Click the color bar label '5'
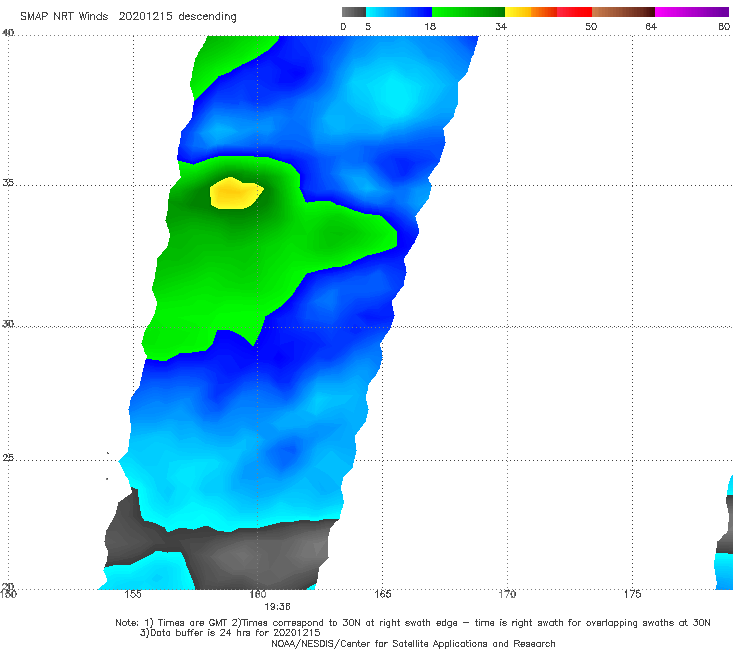The image size is (740, 650). 368,26
